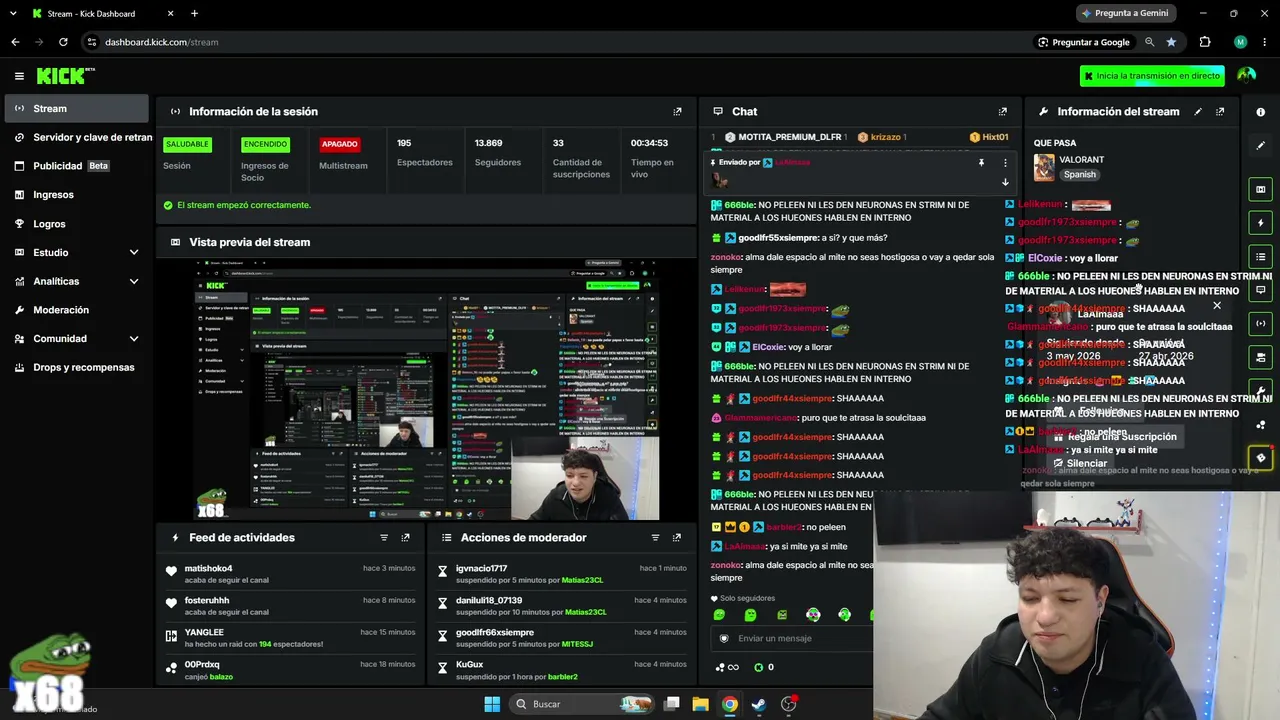Click the Windows taskbar Buscar search box
This screenshot has height=720, width=1280.
584,704
